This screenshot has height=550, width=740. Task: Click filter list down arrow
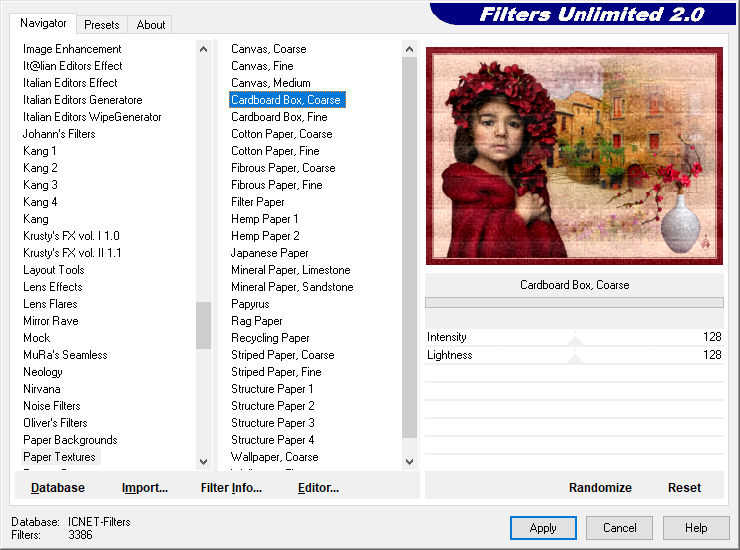click(409, 462)
